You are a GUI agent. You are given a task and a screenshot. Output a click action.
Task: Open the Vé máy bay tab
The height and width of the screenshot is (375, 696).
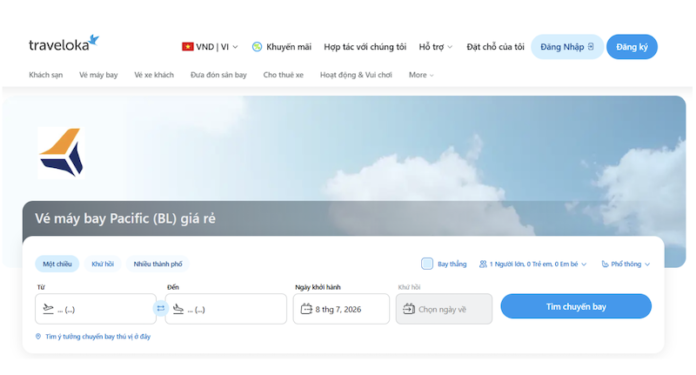pos(99,75)
